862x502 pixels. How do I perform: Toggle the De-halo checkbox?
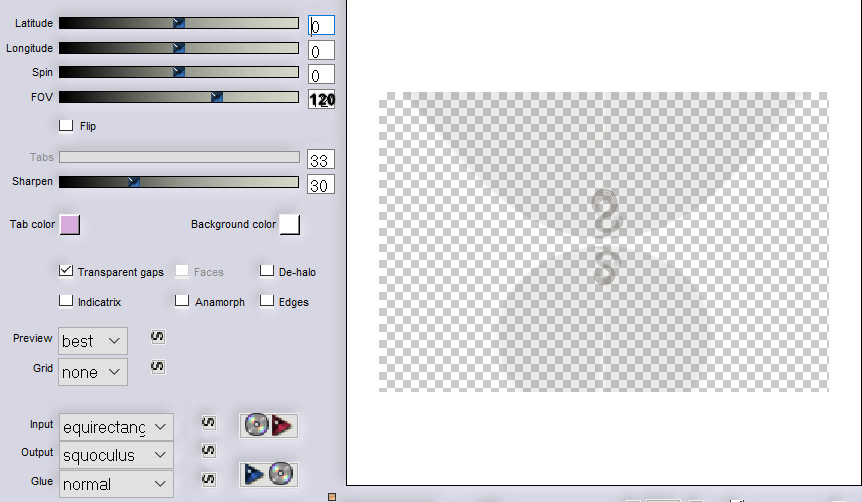tap(267, 271)
